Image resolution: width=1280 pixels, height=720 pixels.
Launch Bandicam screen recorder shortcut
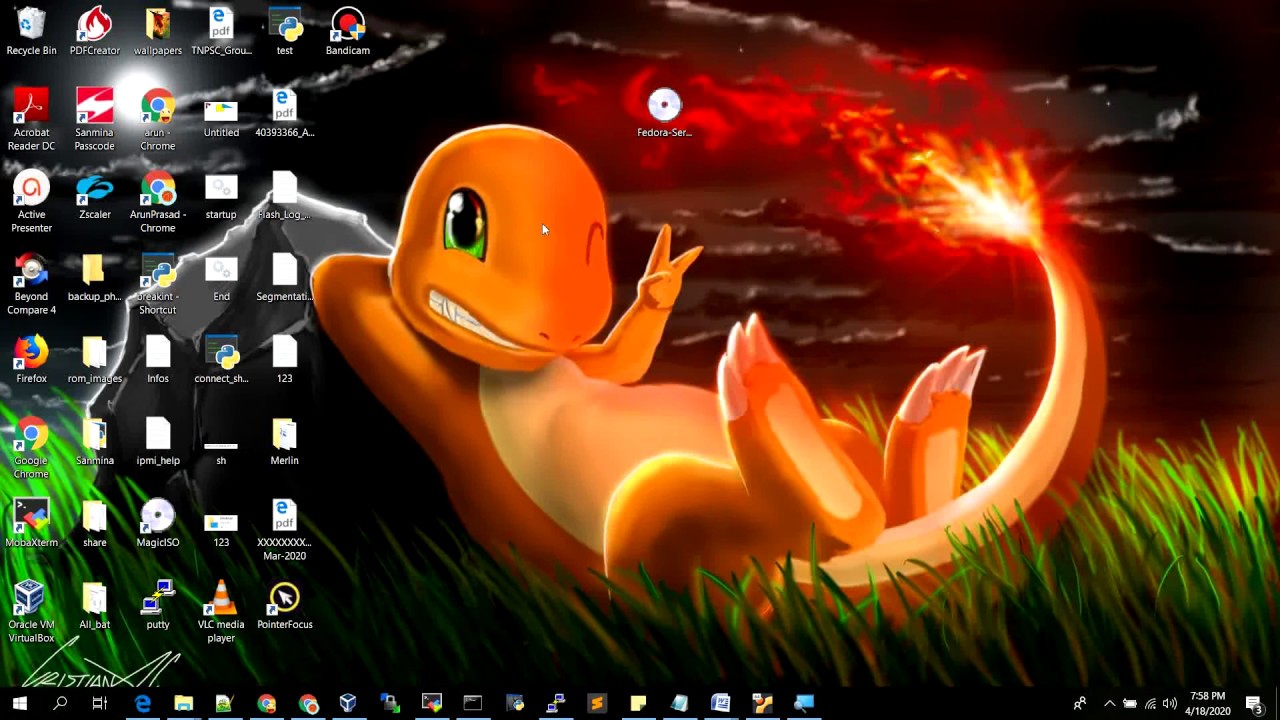(x=348, y=31)
